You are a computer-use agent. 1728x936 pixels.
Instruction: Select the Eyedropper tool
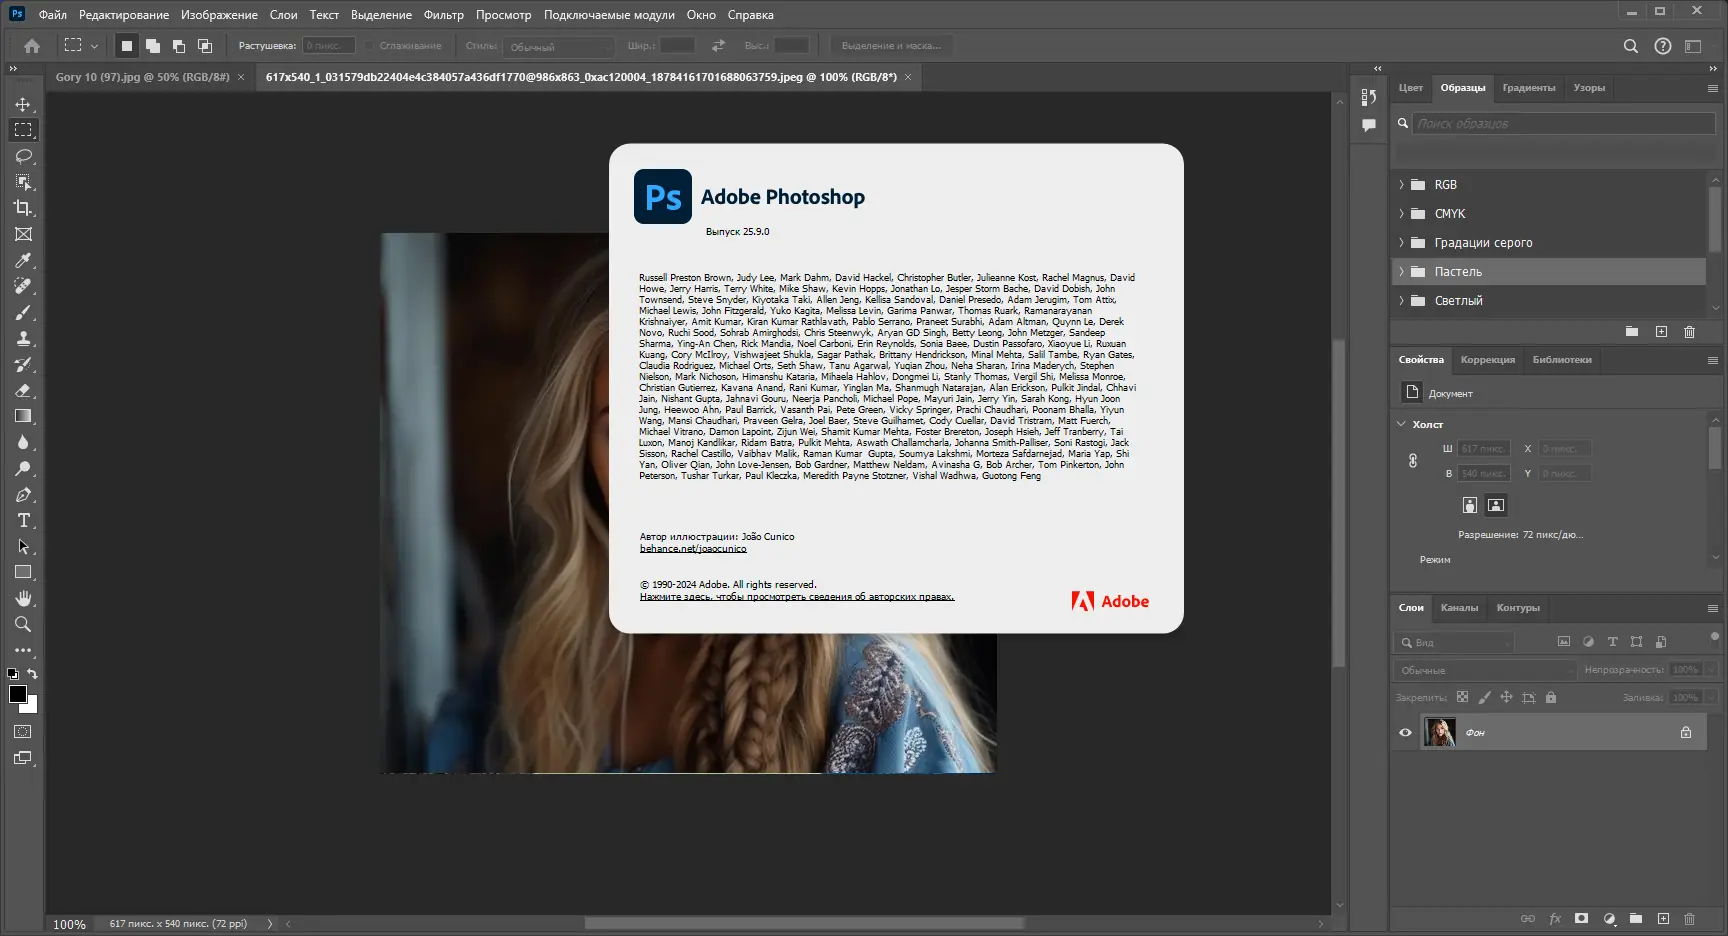click(x=23, y=260)
